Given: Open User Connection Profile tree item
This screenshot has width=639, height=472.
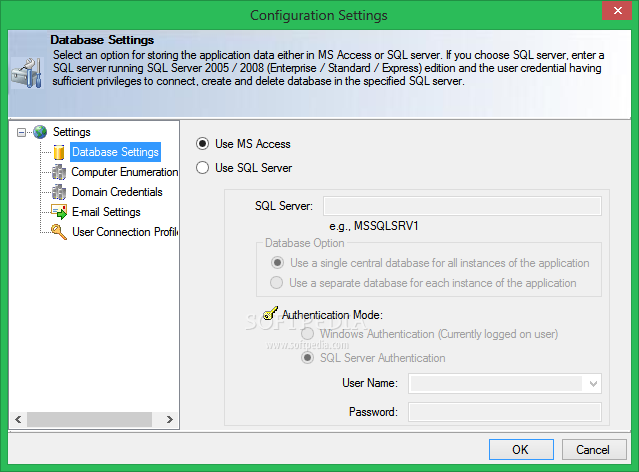Looking at the screenshot, I should point(125,232).
